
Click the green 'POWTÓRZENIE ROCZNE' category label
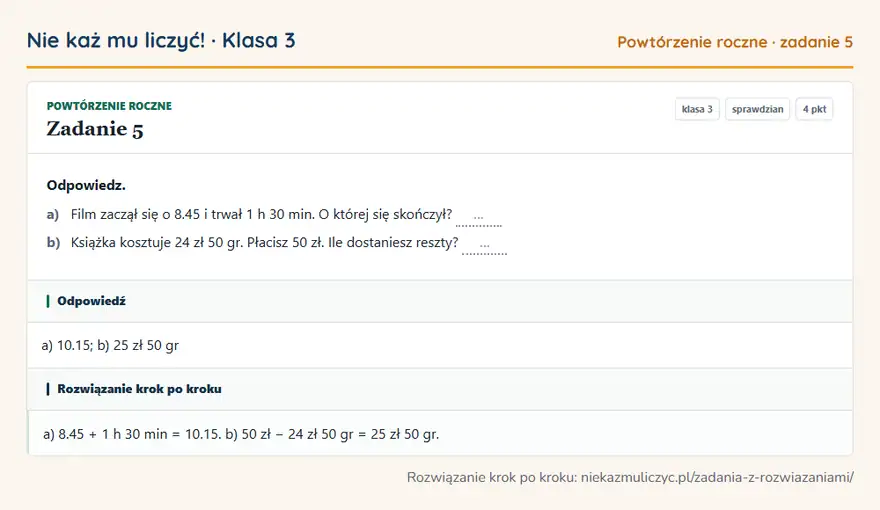pyautogui.click(x=109, y=106)
